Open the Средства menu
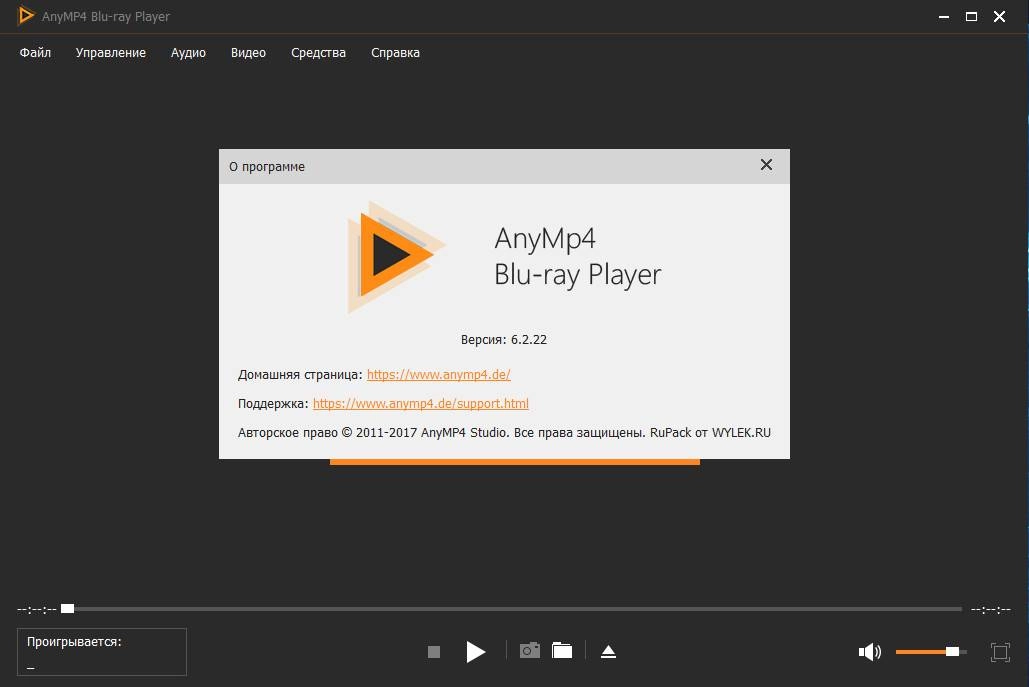The height and width of the screenshot is (687, 1029). 318,52
